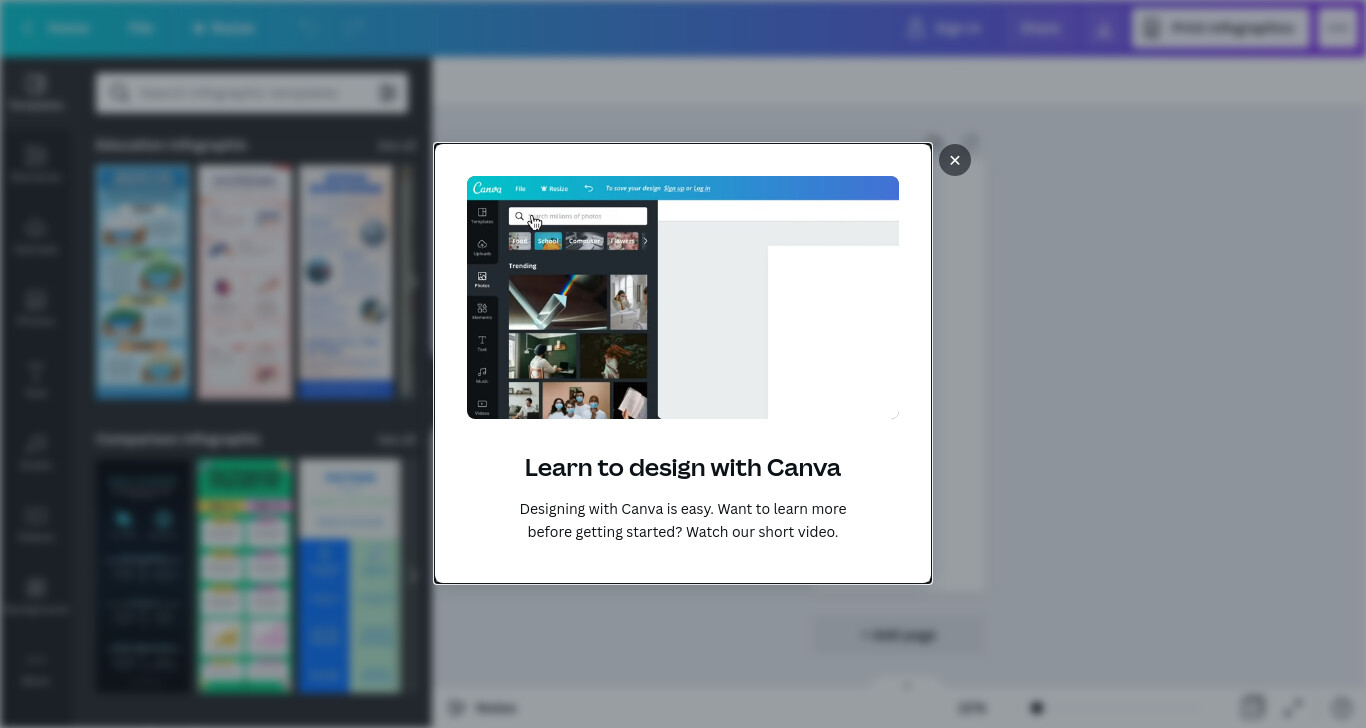
Task: Open the zoom percentage dropdown
Action: coord(972,708)
